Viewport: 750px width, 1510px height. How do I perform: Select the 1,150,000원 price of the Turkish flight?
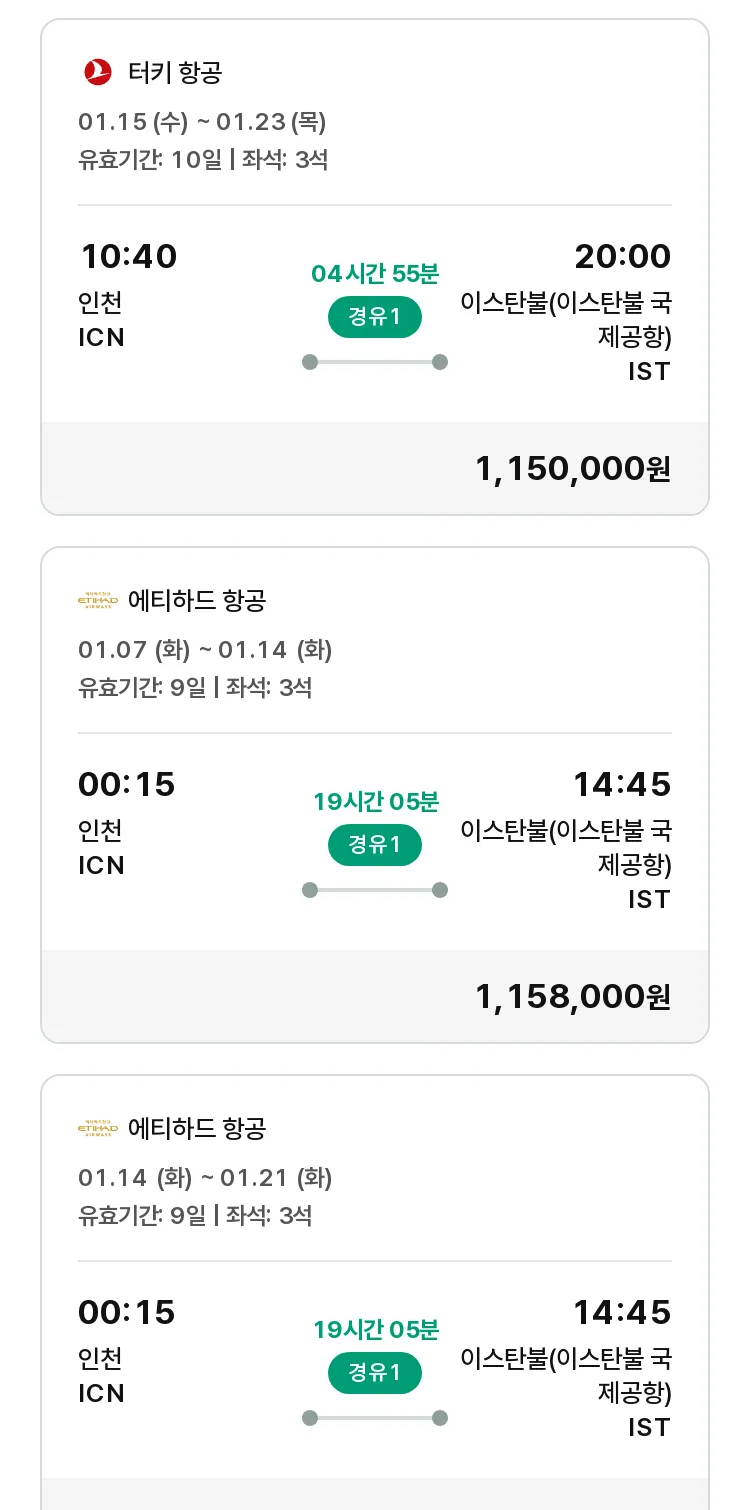pyautogui.click(x=572, y=468)
